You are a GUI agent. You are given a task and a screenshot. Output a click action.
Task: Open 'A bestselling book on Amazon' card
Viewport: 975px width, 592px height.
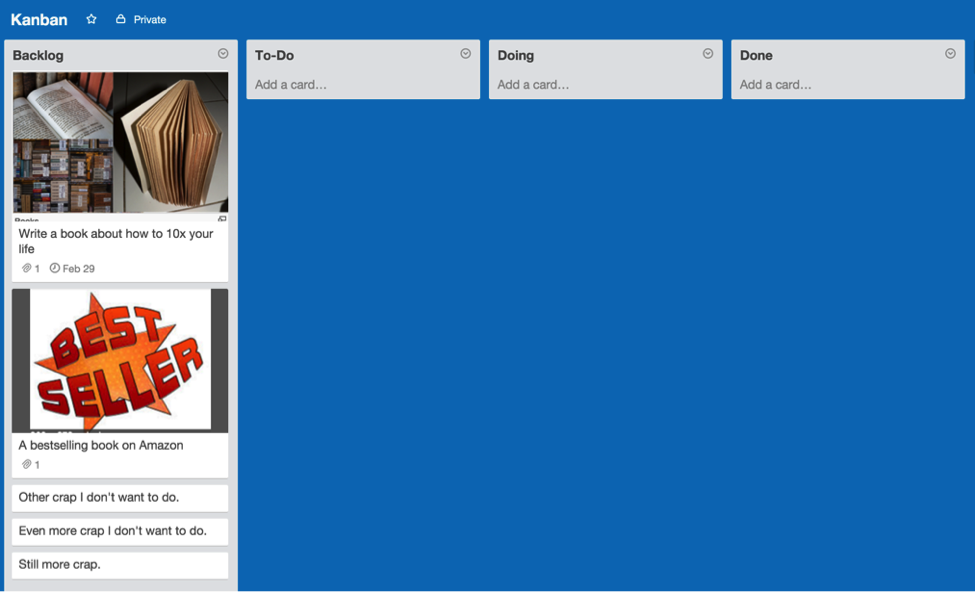pyautogui.click(x=101, y=445)
